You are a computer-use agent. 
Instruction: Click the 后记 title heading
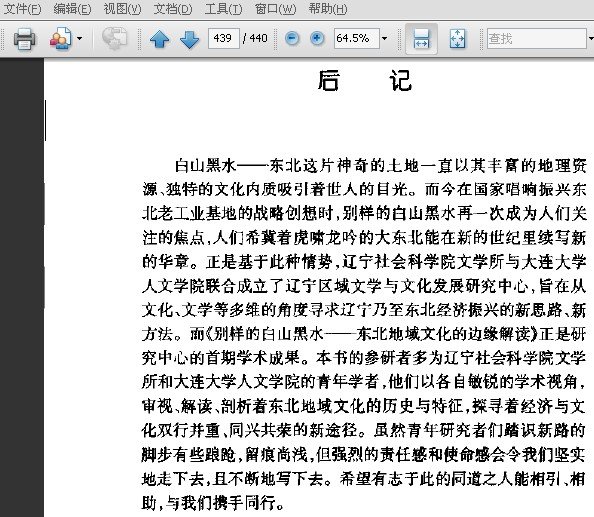point(364,81)
